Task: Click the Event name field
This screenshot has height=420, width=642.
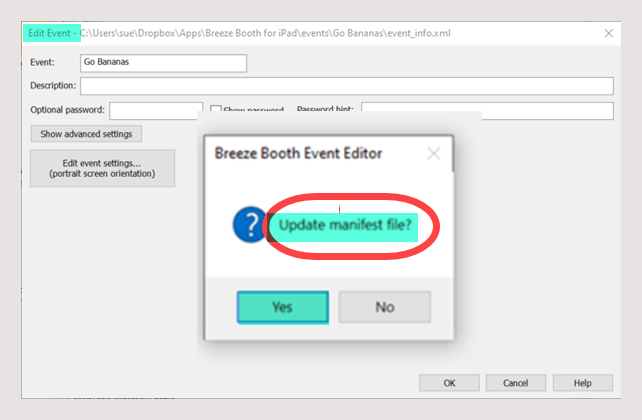Action: (x=163, y=63)
